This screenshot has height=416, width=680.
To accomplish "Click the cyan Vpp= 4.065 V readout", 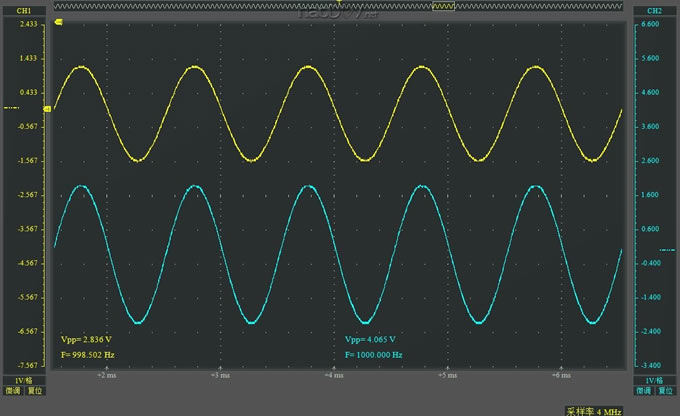I will tap(370, 340).
